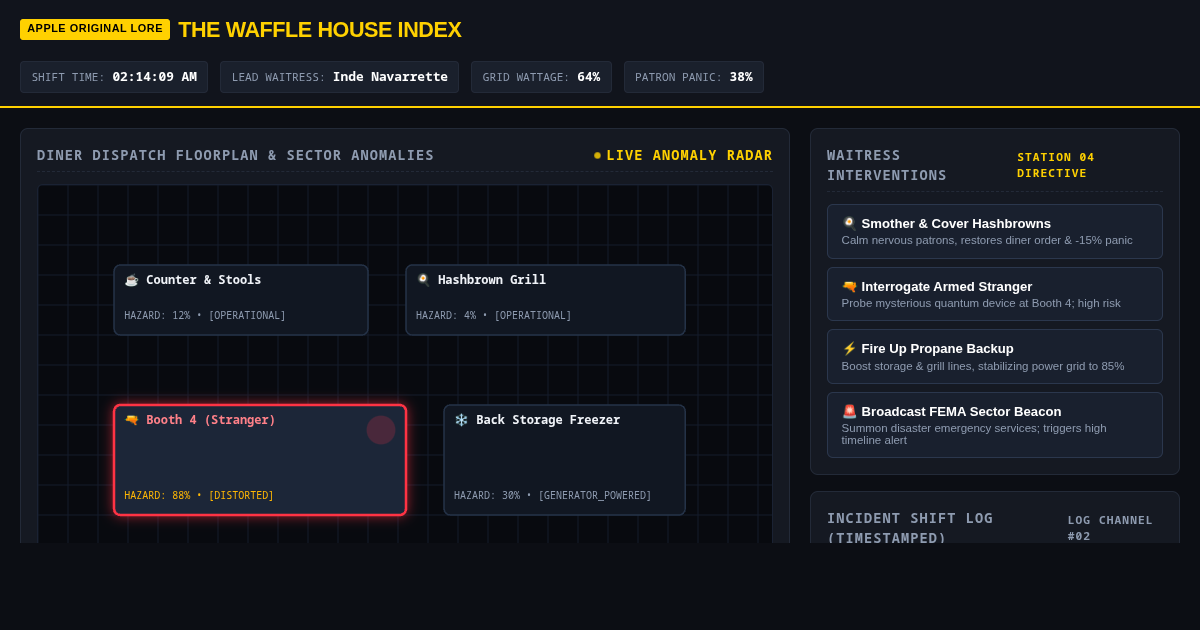Select the Back Storage Freezer sector card

(x=564, y=460)
